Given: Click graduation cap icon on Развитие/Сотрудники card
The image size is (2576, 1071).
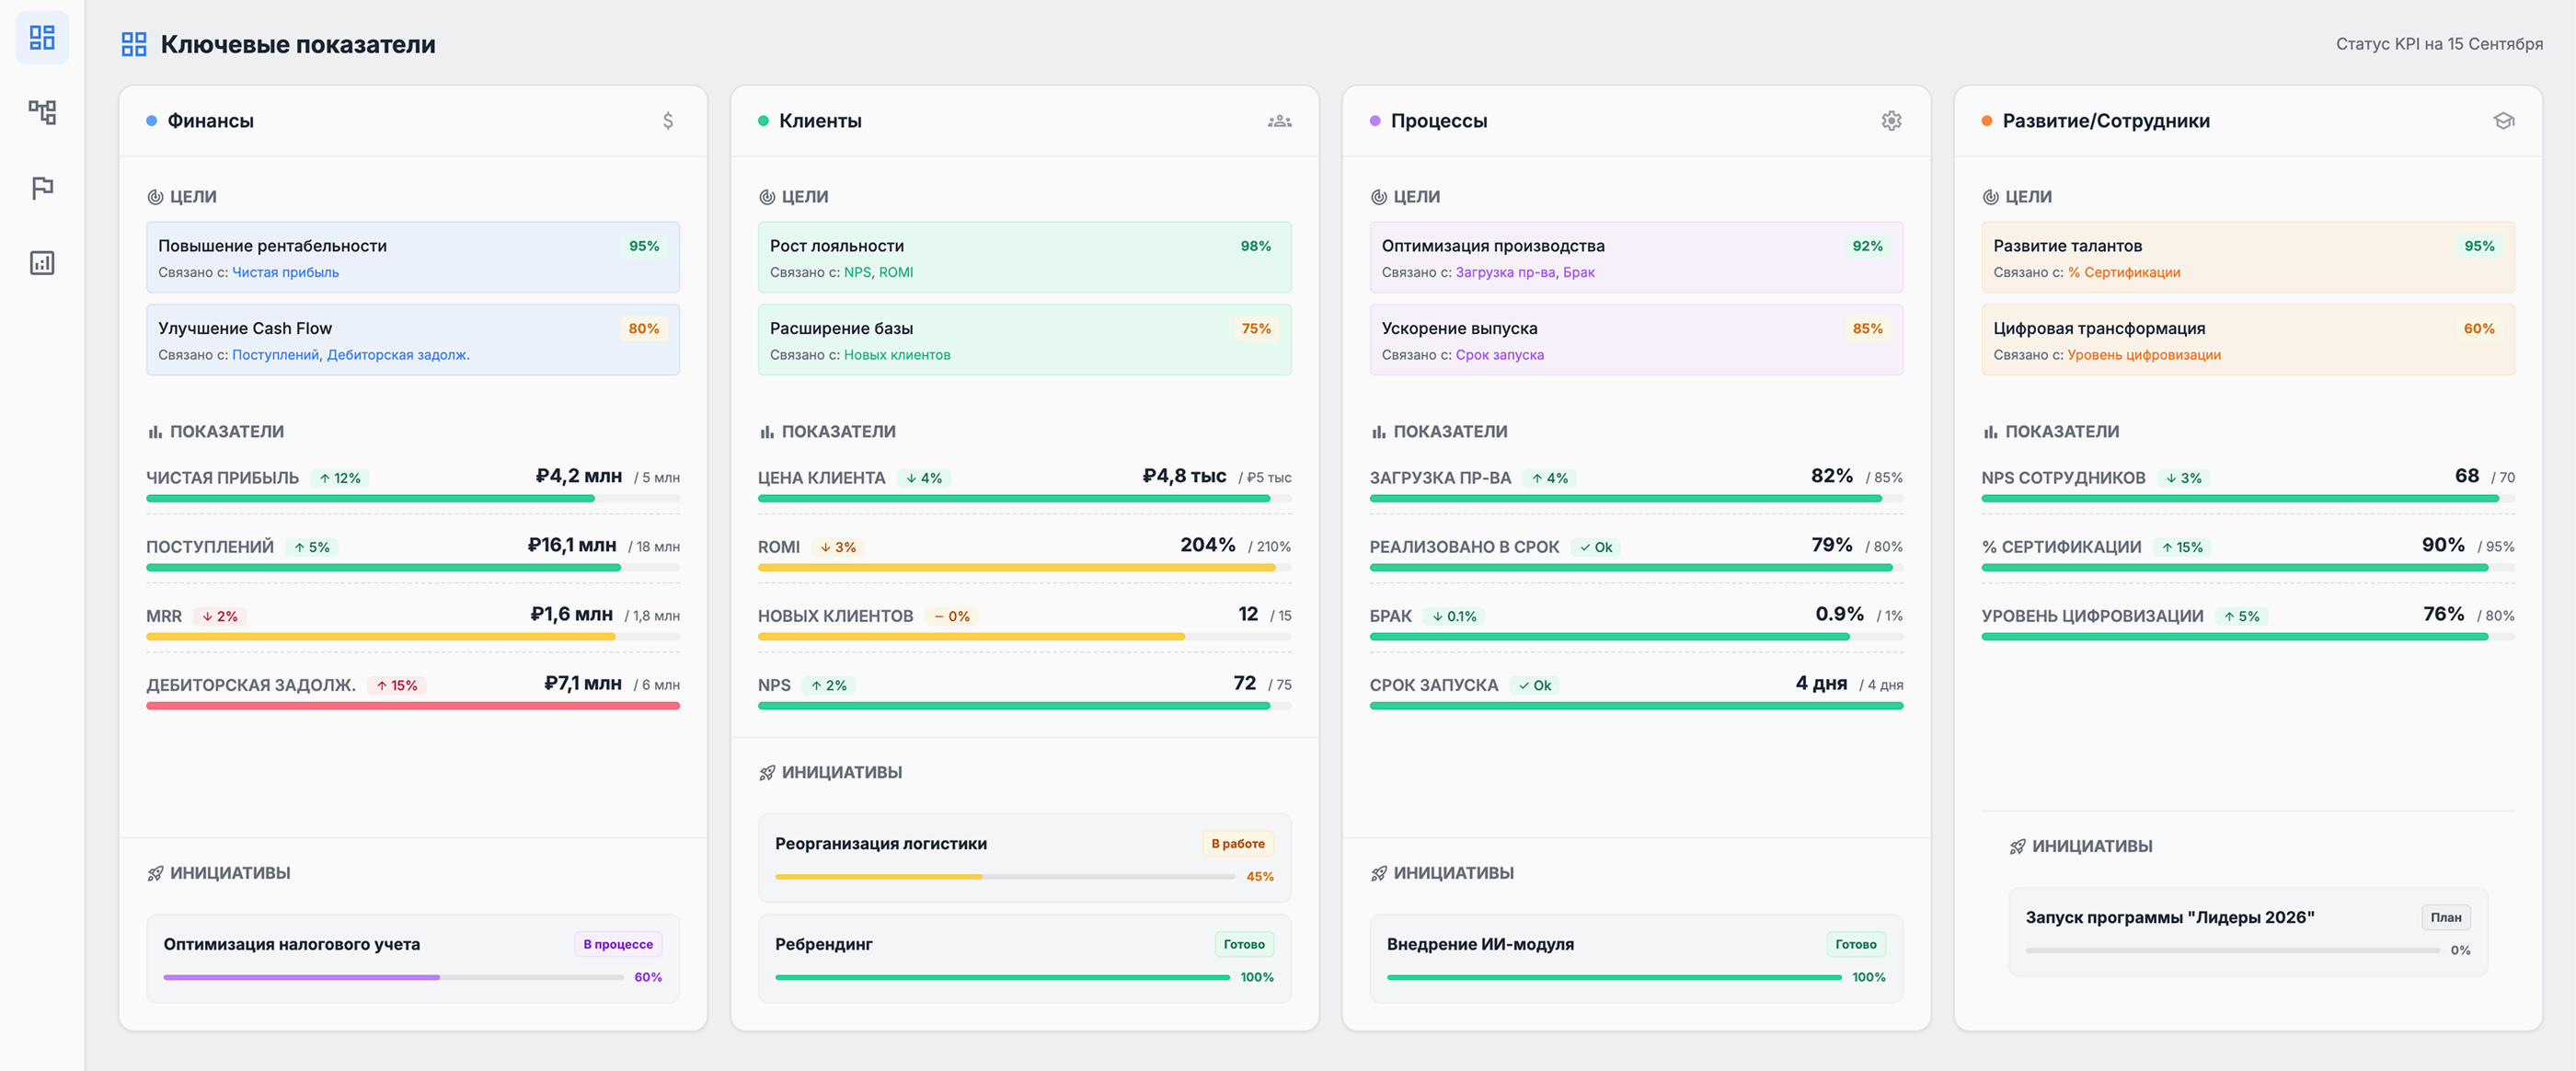Looking at the screenshot, I should pyautogui.click(x=2503, y=121).
